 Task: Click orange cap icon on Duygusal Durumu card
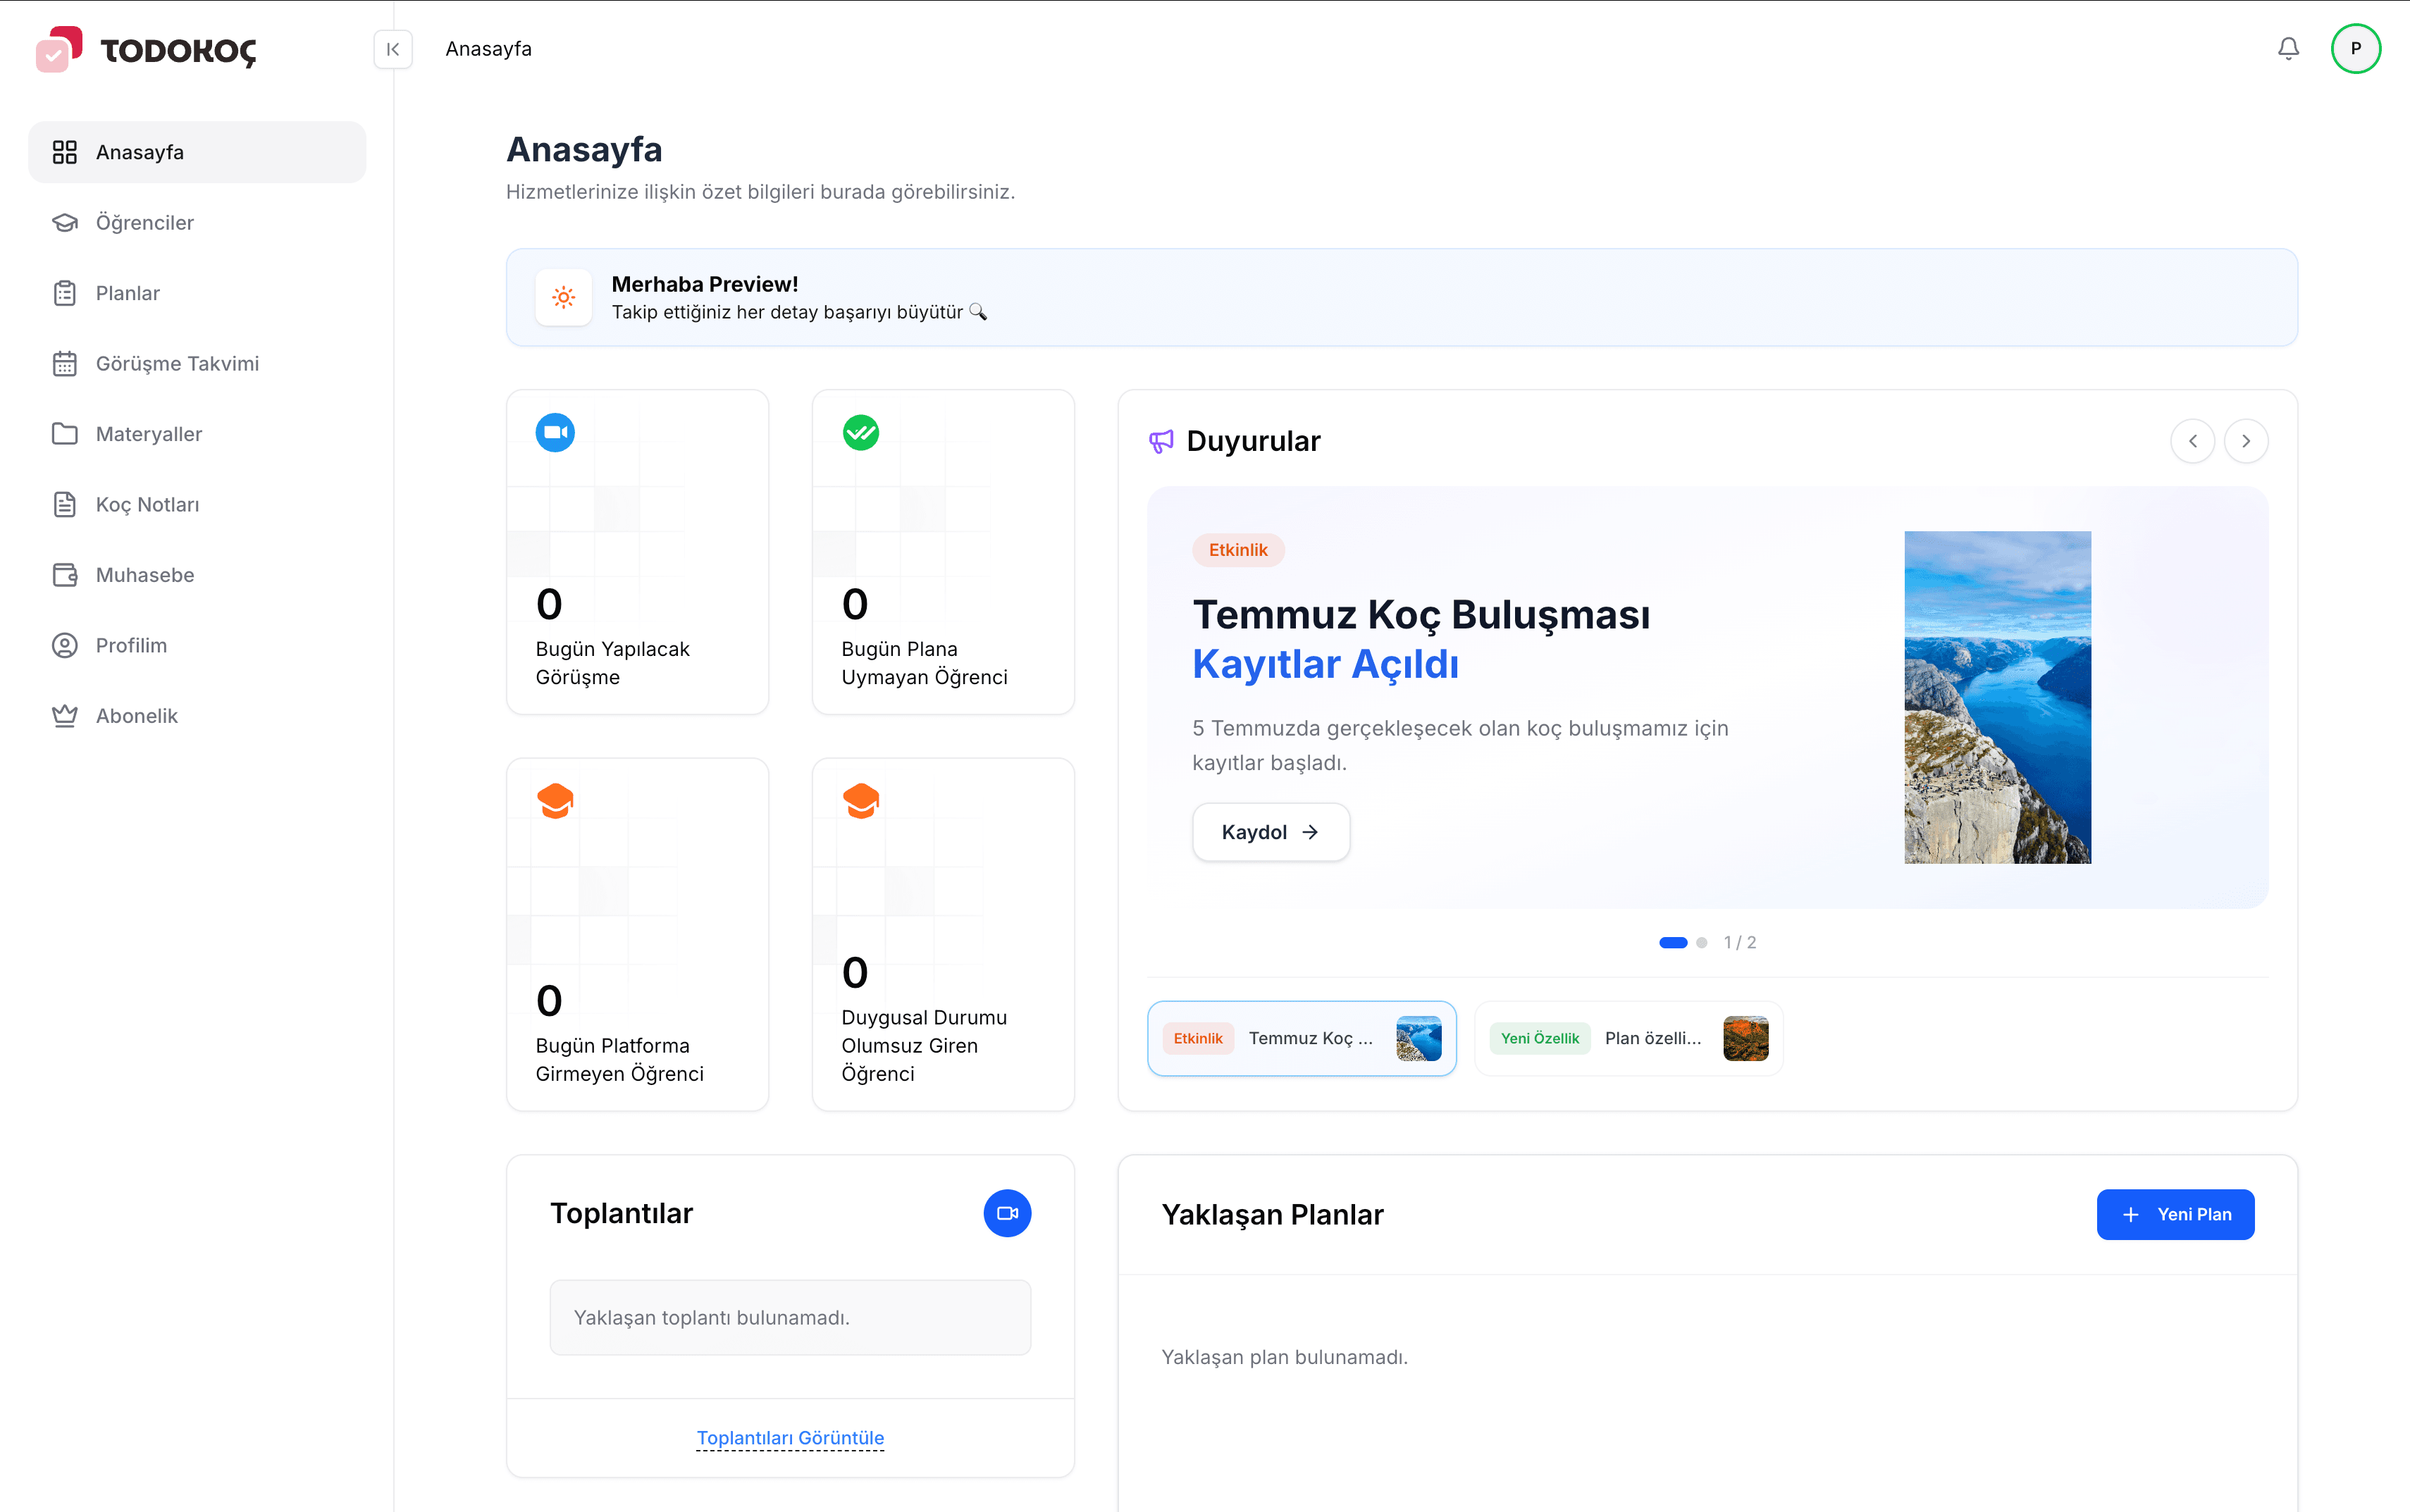861,801
